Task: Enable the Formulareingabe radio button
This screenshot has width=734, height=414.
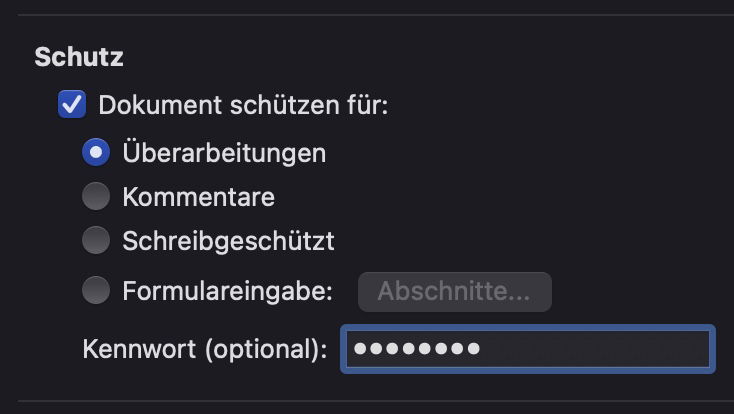Action: [96, 291]
